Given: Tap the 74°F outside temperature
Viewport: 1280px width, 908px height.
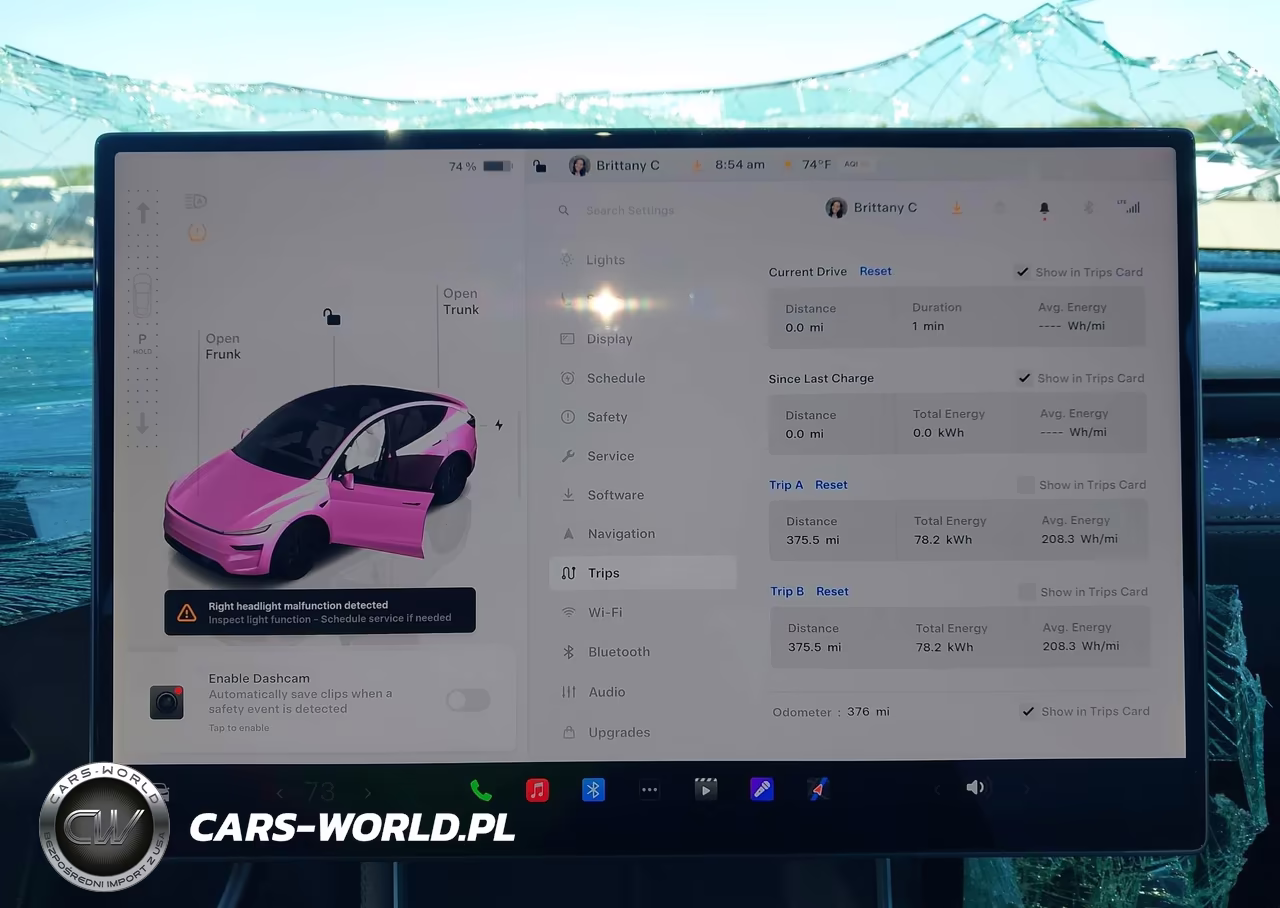Looking at the screenshot, I should click(816, 165).
